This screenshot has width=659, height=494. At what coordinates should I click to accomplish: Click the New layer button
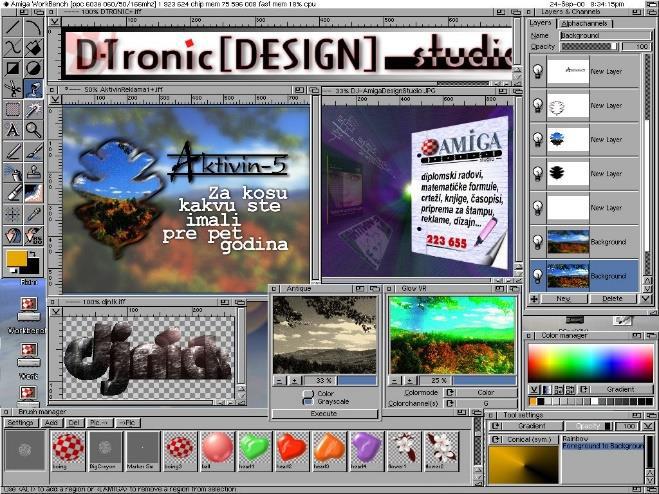click(x=564, y=299)
